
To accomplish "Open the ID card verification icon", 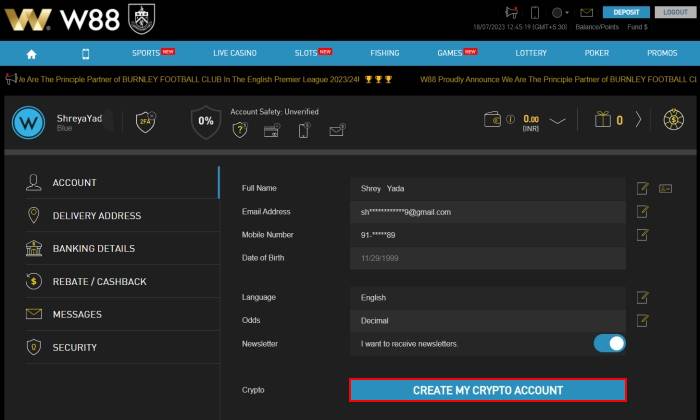I will click(665, 188).
